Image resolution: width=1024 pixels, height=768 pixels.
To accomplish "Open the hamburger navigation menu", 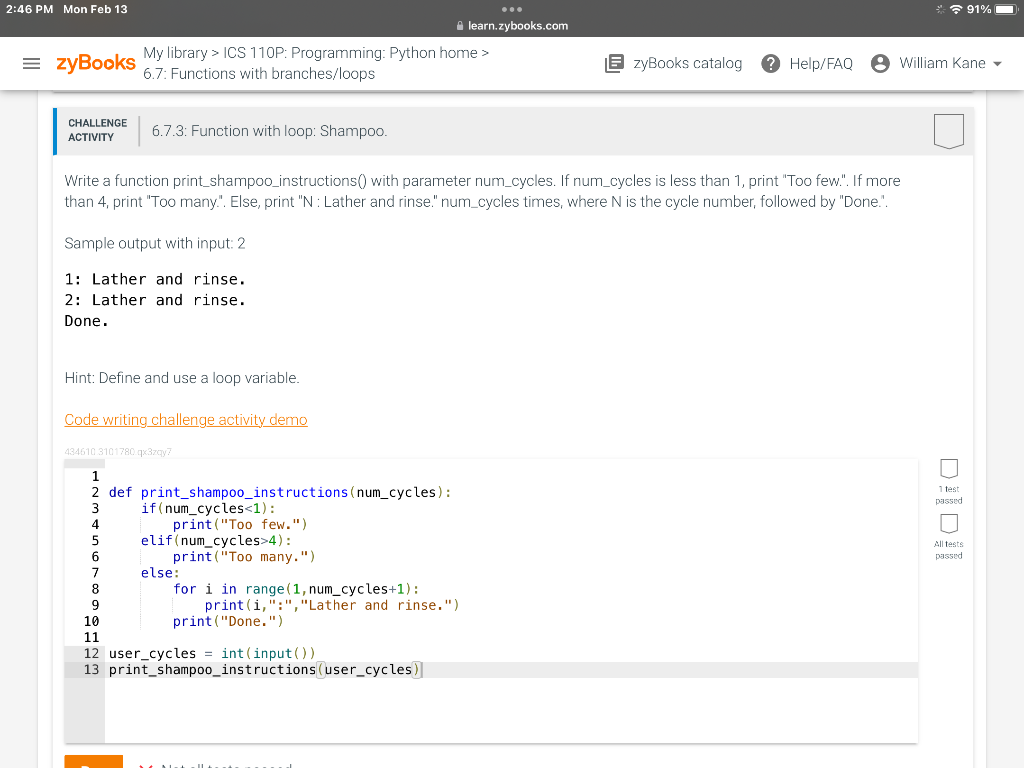I will coord(31,63).
